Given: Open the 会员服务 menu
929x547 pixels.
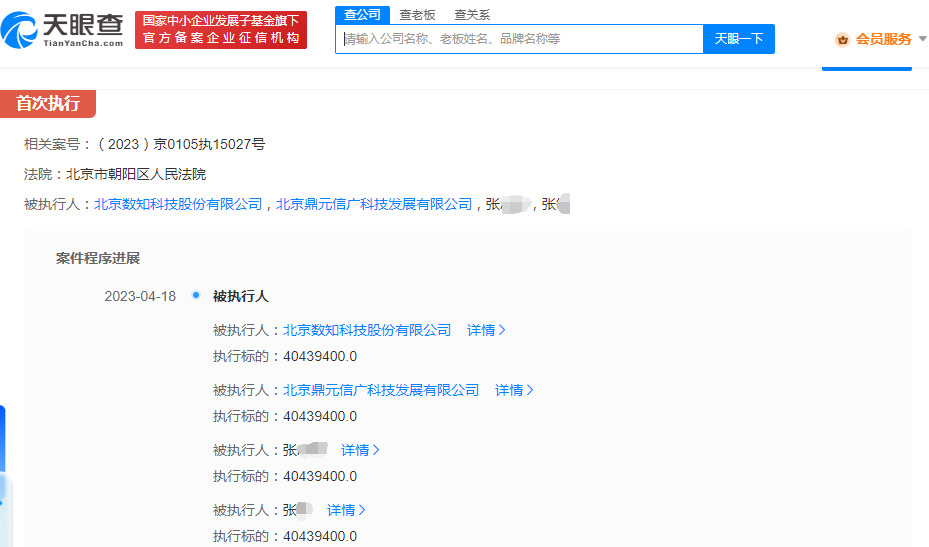Looking at the screenshot, I should pyautogui.click(x=883, y=39).
